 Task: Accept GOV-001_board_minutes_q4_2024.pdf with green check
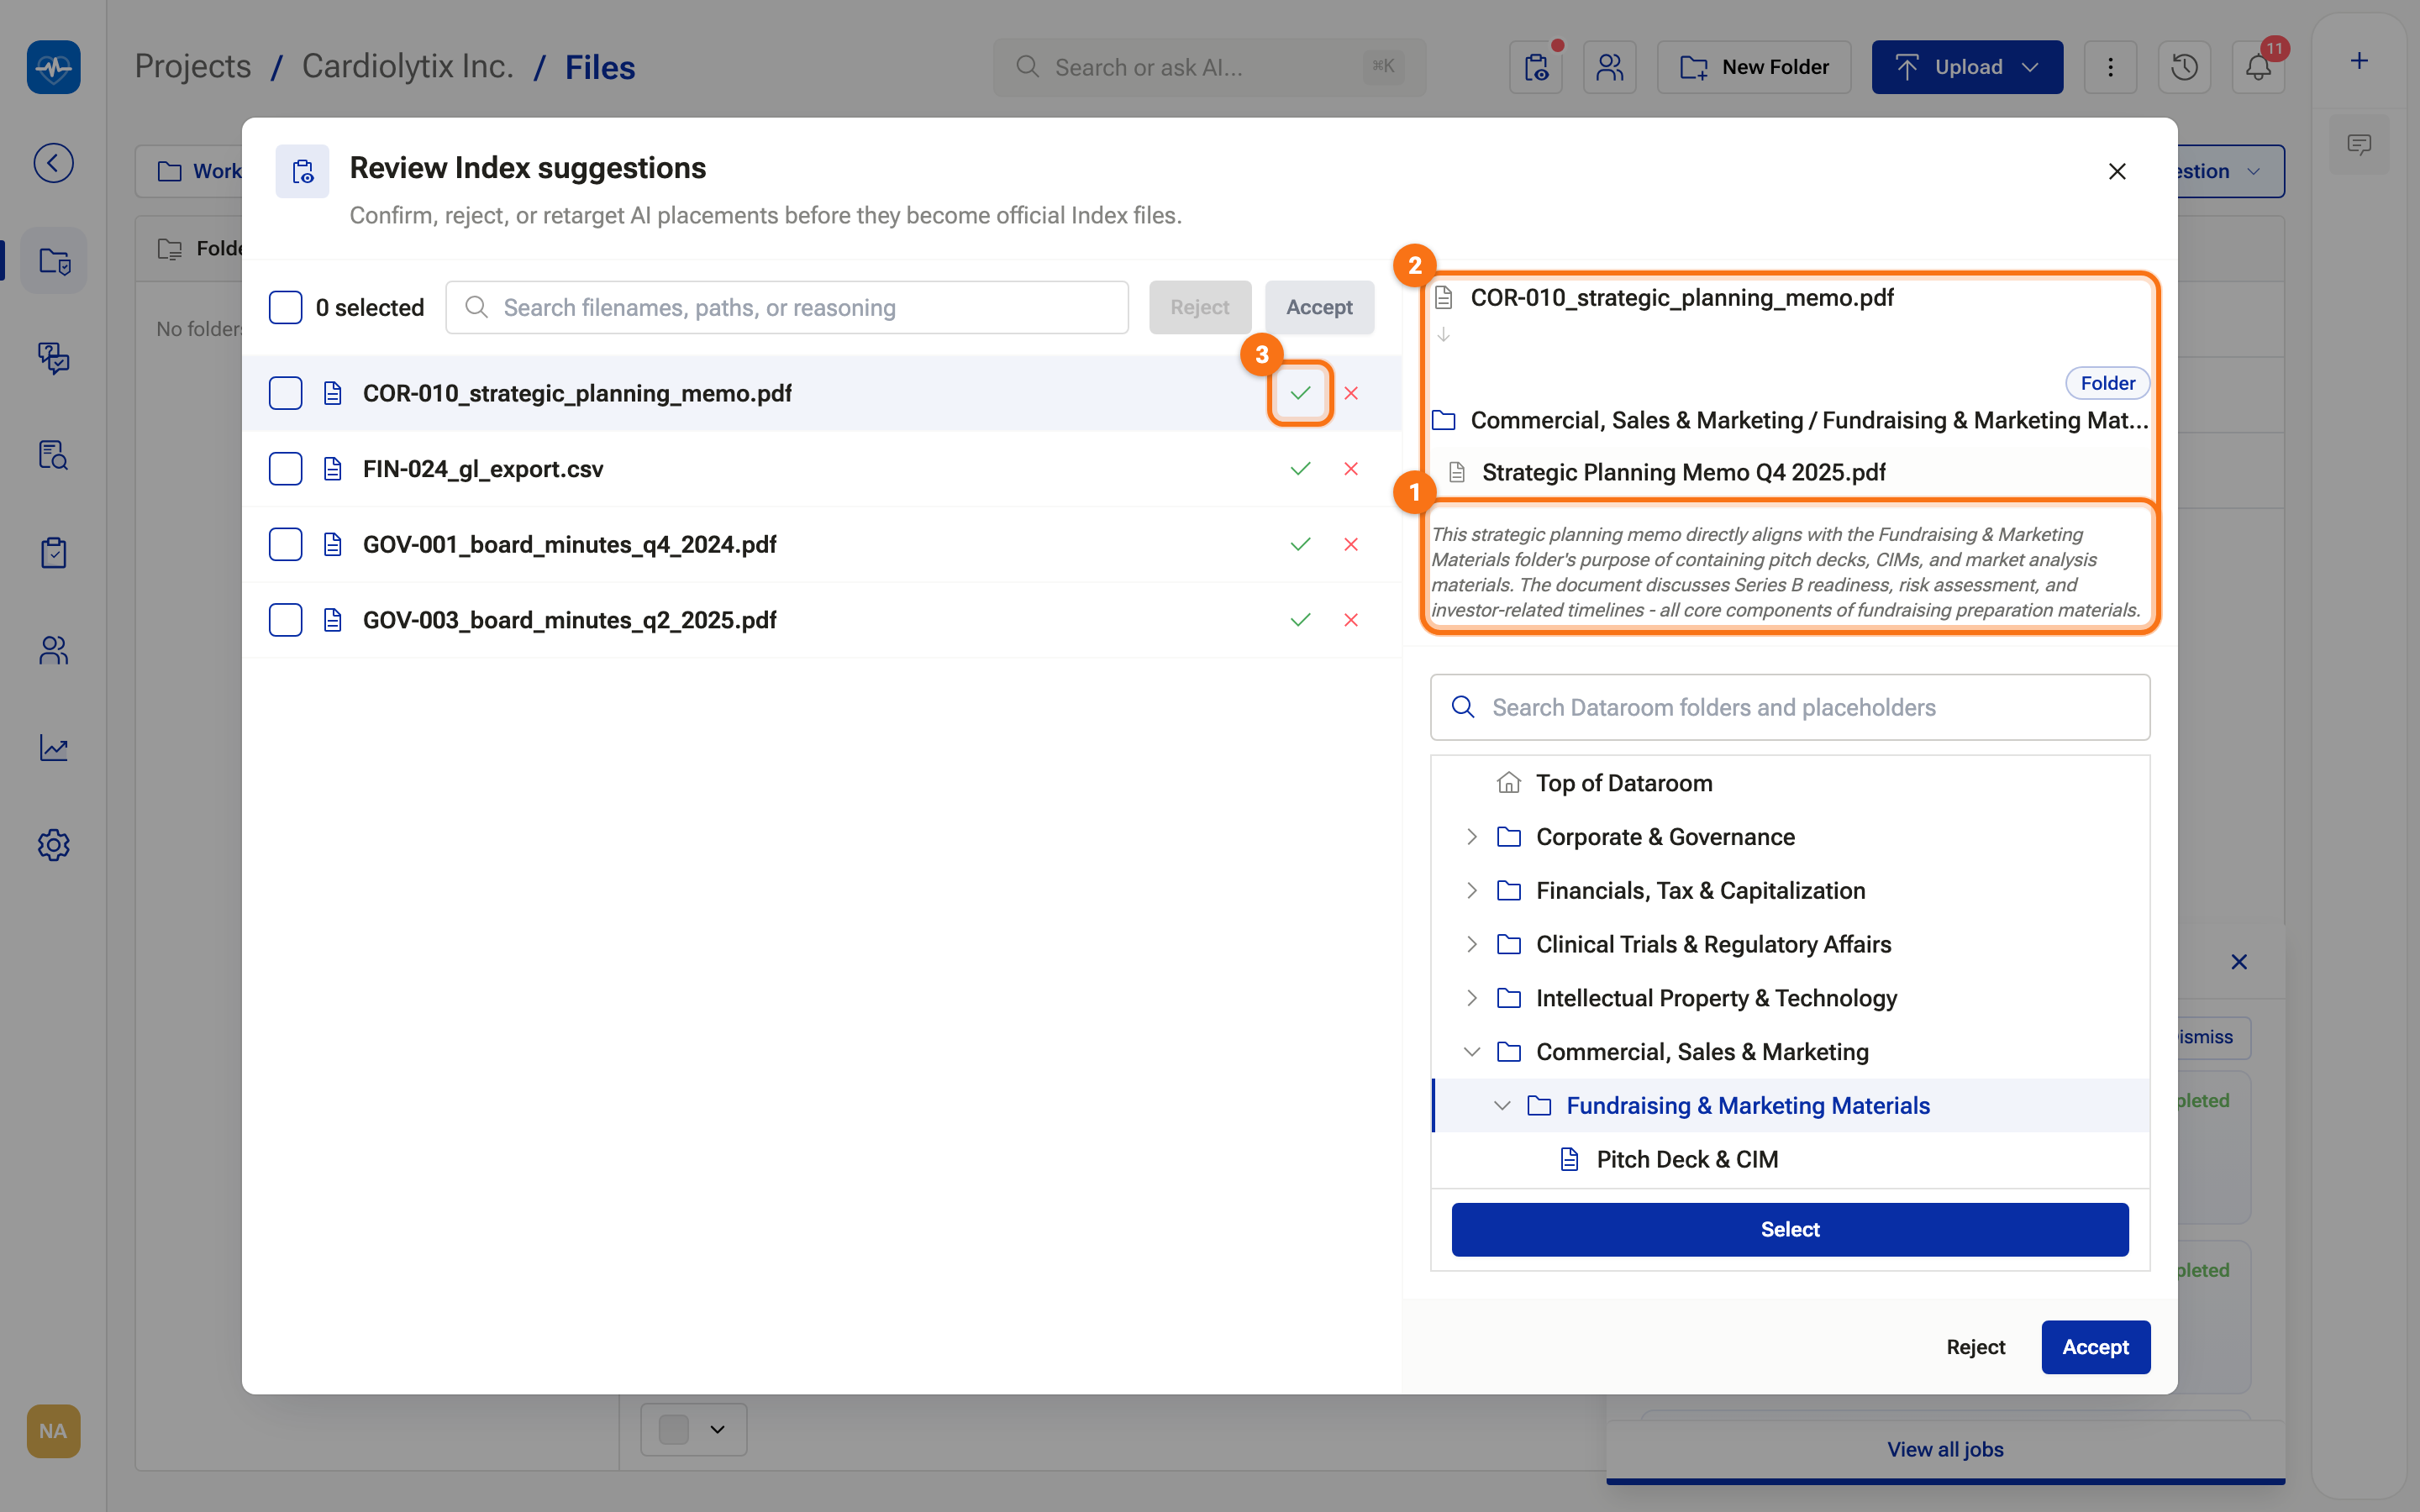tap(1300, 544)
